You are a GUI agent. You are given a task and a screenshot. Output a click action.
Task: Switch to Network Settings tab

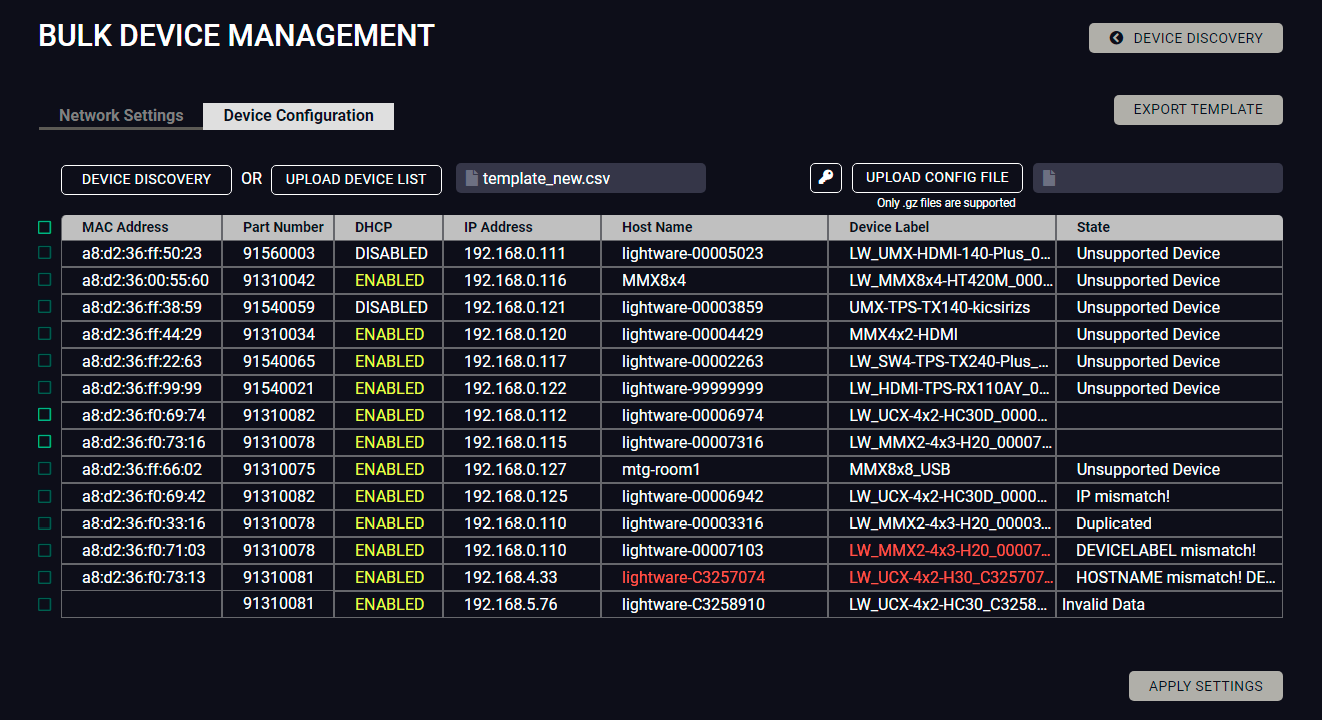[121, 116]
